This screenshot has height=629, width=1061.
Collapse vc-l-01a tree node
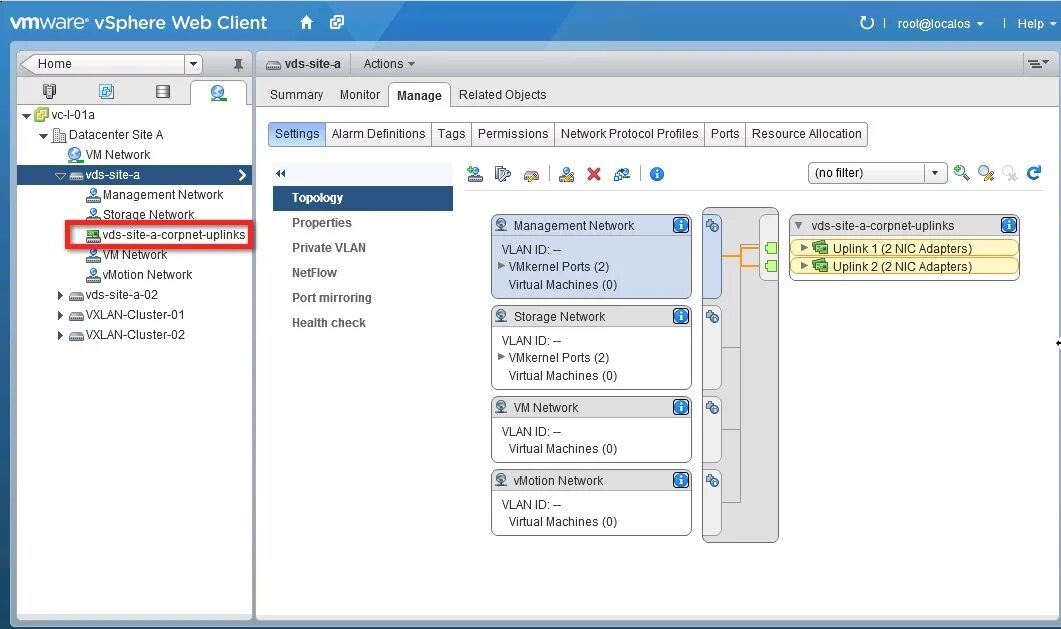point(26,116)
